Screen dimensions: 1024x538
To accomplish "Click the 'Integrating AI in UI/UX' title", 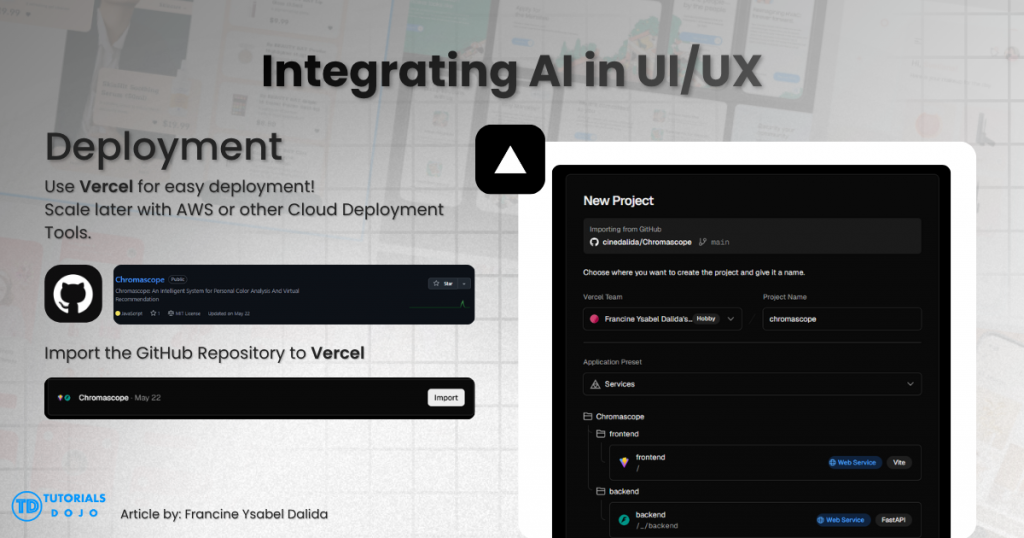I will click(x=511, y=71).
